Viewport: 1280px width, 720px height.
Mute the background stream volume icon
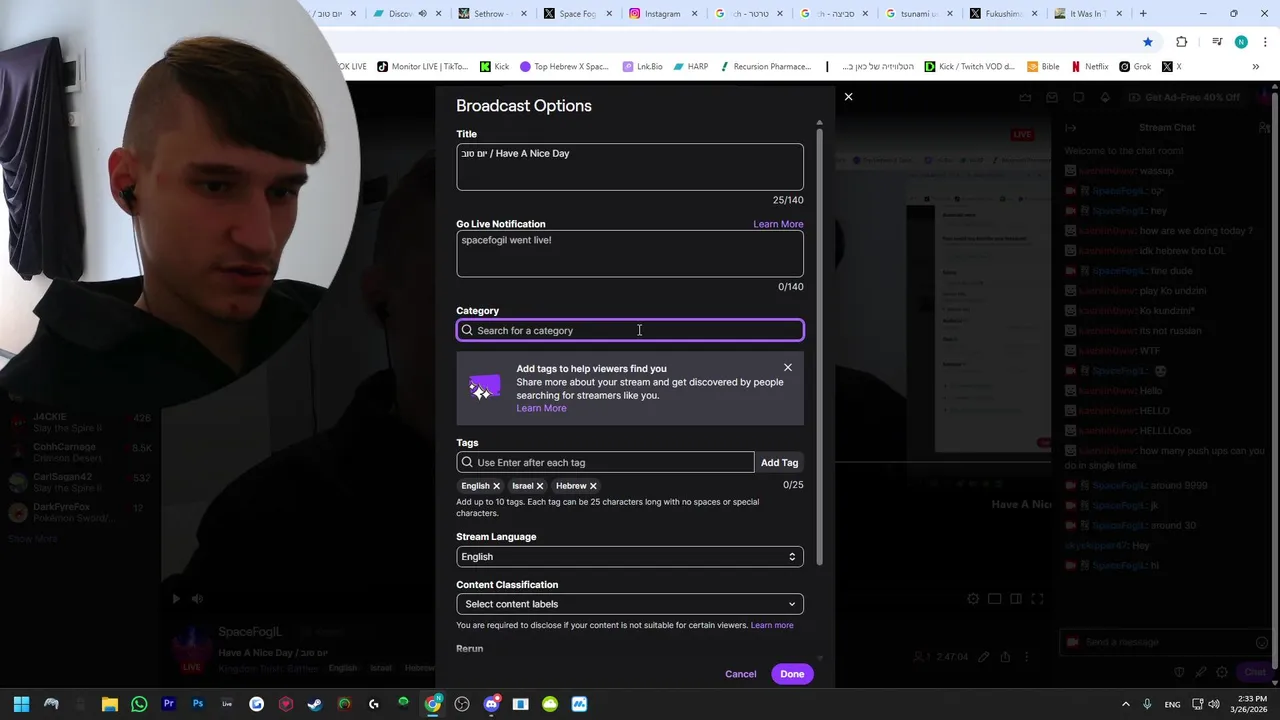coord(197,599)
